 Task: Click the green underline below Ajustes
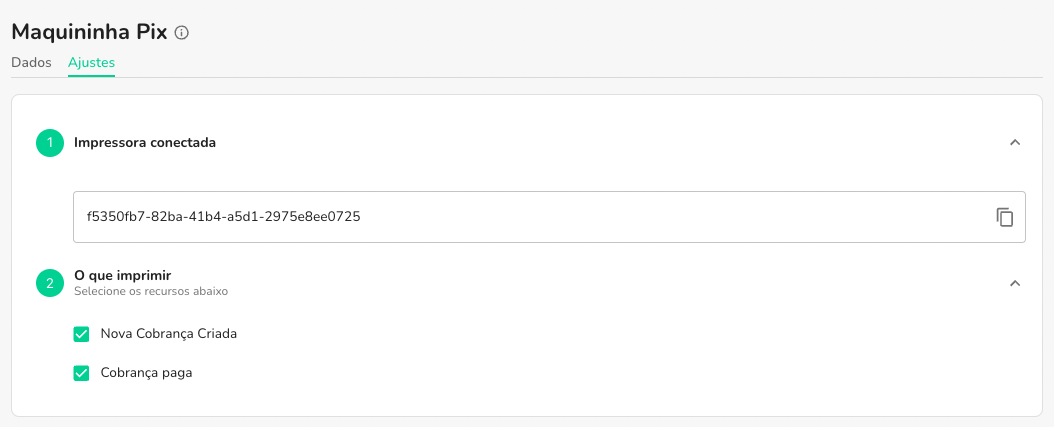(91, 75)
